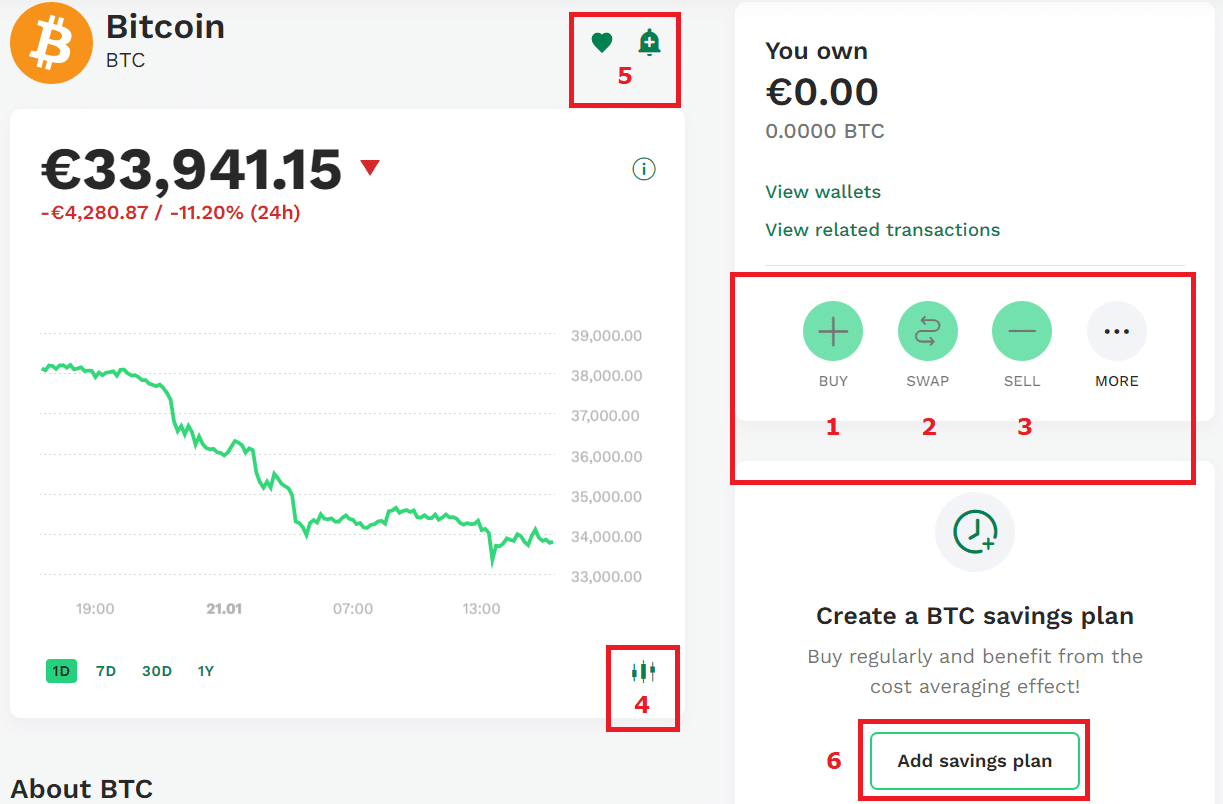Screen dimensions: 1223x804
Task: Click the minus Sell icon
Action: pos(1021,331)
